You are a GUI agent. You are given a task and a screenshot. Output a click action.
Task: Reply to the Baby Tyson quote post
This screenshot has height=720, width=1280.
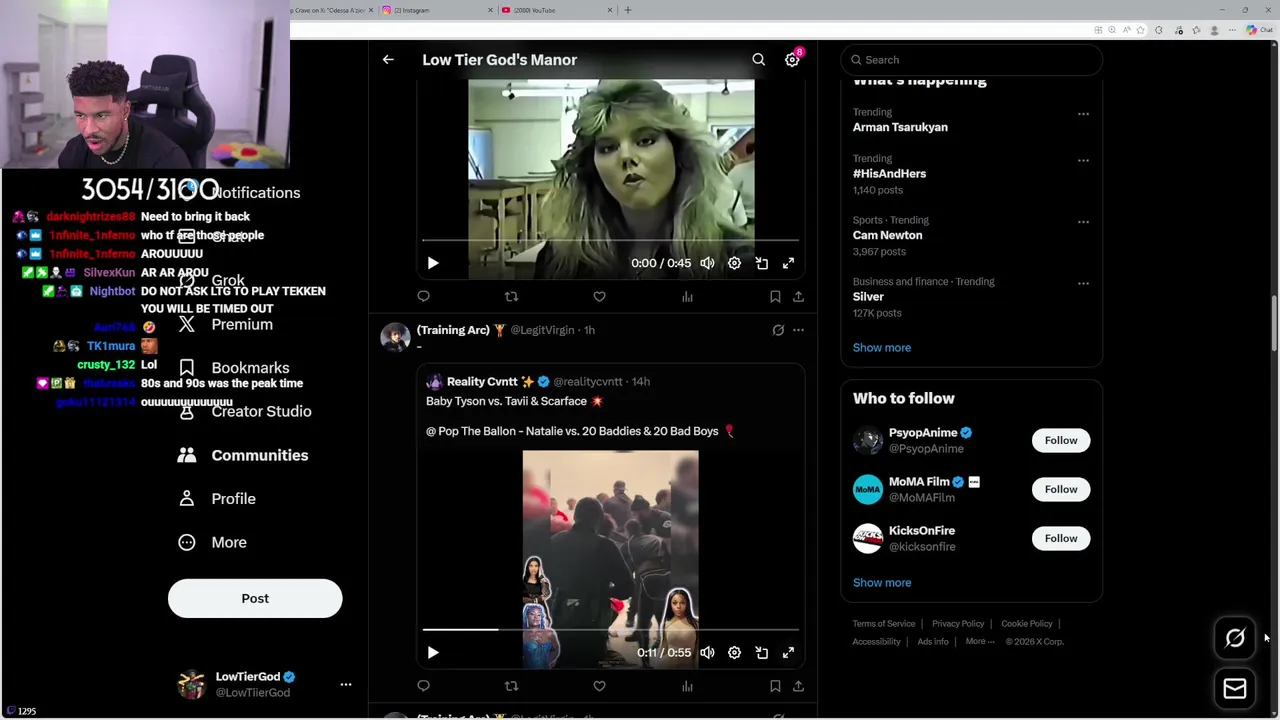point(424,686)
